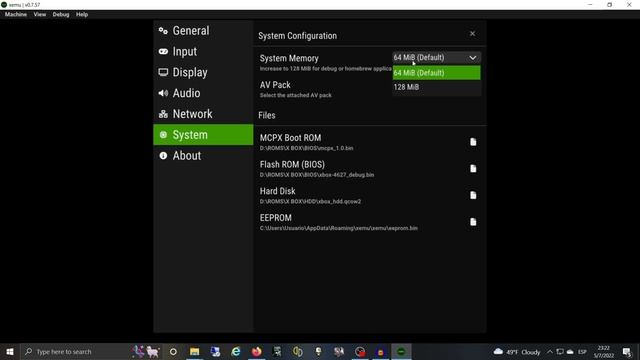This screenshot has height=360, width=640.
Task: Open File Explorer from the taskbar
Action: [194, 351]
